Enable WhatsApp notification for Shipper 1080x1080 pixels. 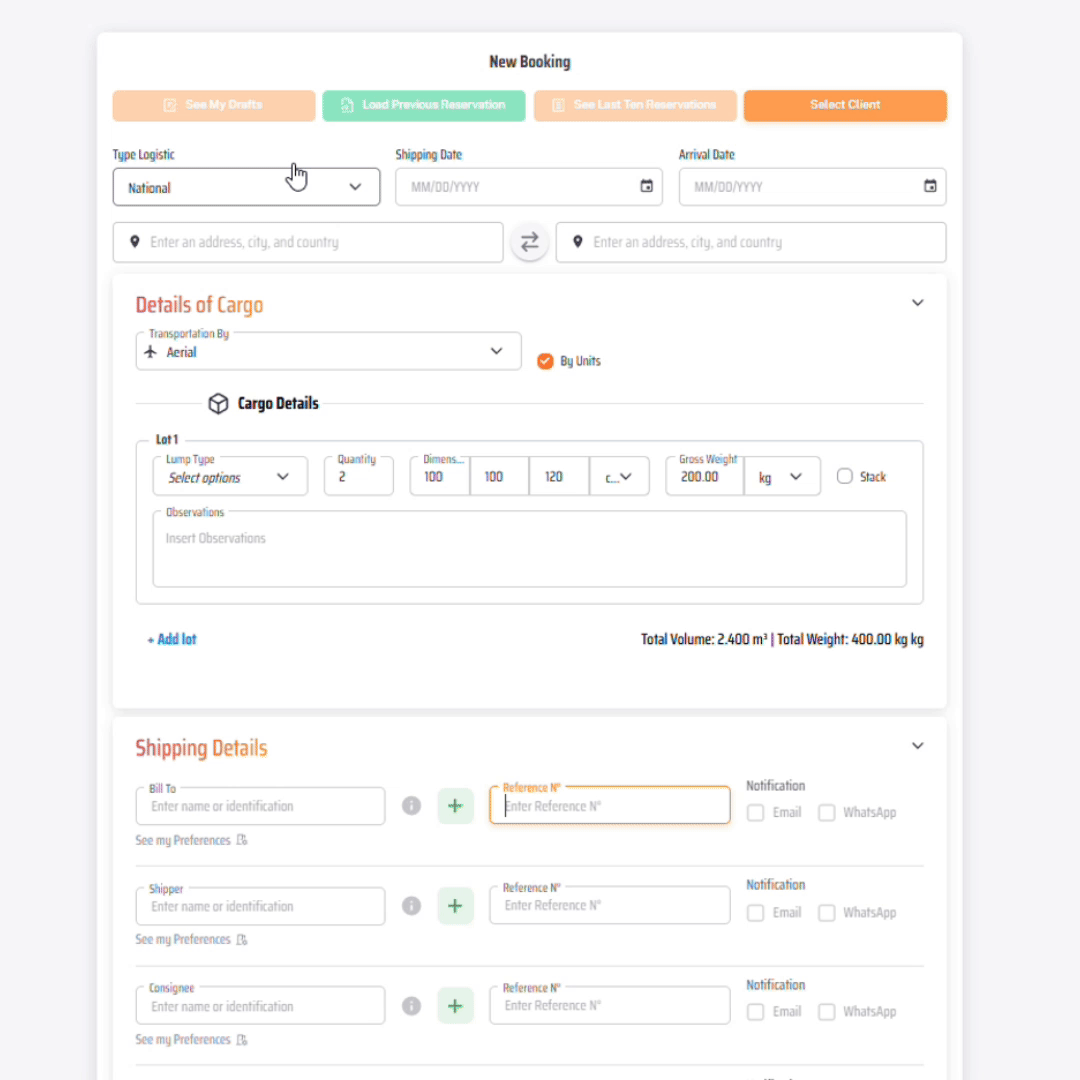[x=827, y=913]
